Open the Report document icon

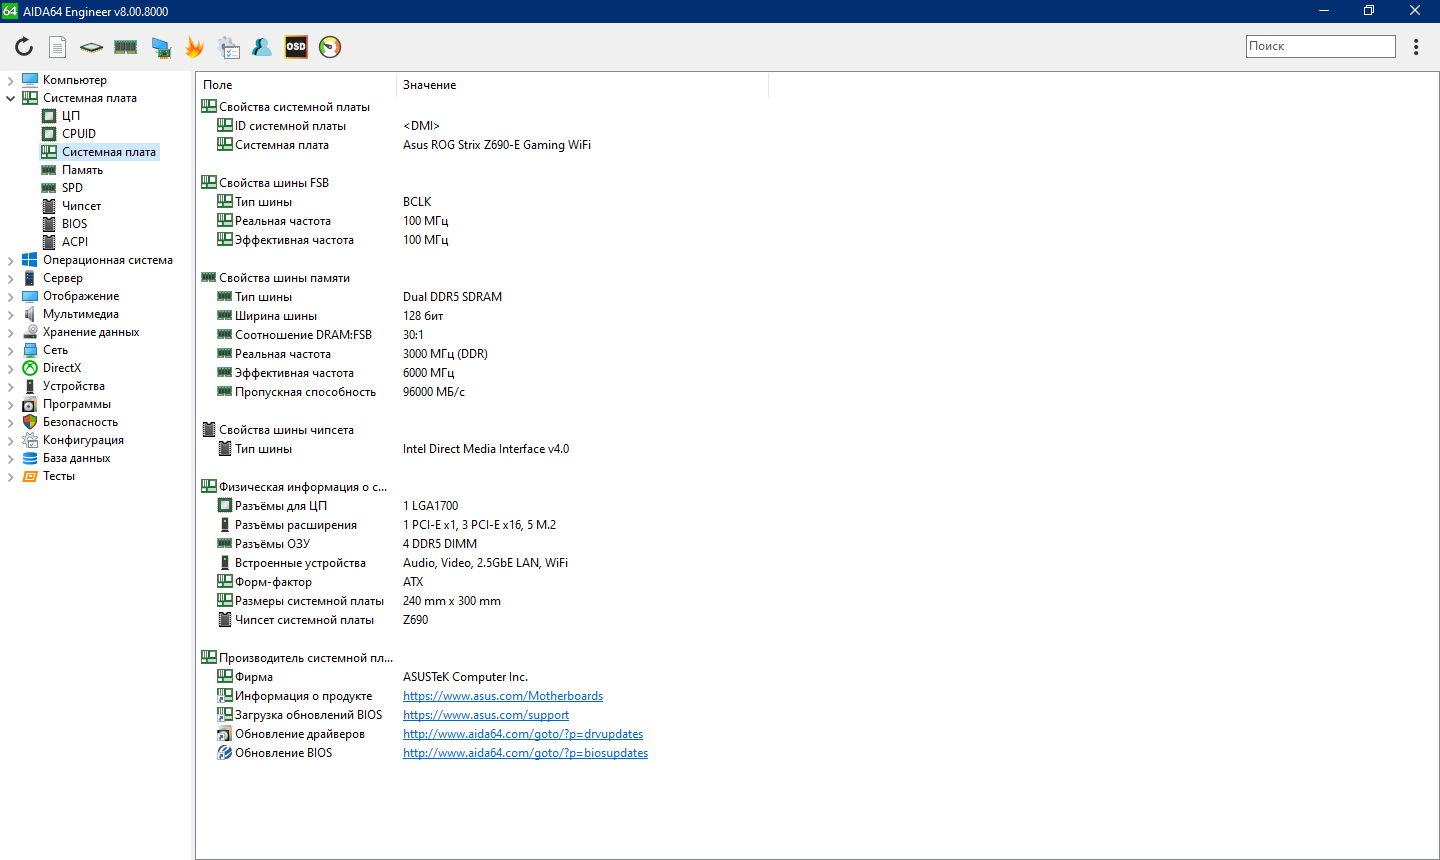pyautogui.click(x=58, y=47)
